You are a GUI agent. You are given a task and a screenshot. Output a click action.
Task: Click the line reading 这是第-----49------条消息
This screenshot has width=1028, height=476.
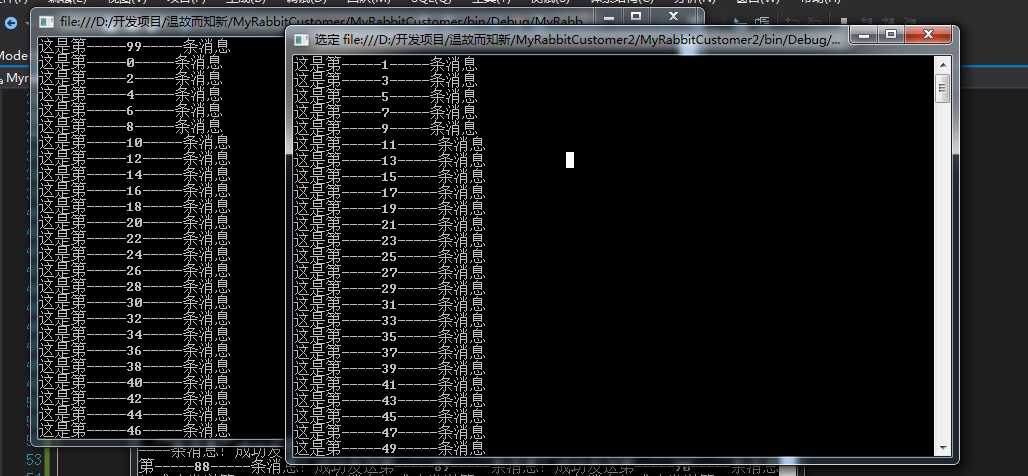pos(389,448)
